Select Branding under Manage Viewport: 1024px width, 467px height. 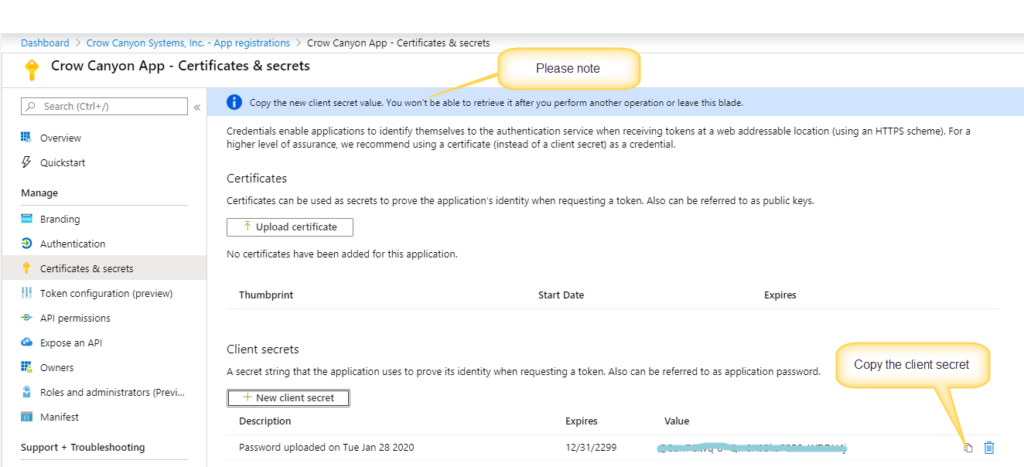(x=60, y=219)
